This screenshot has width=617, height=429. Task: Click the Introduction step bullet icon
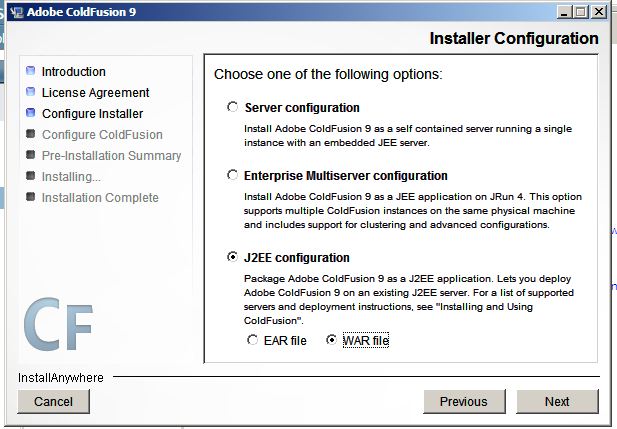31,72
